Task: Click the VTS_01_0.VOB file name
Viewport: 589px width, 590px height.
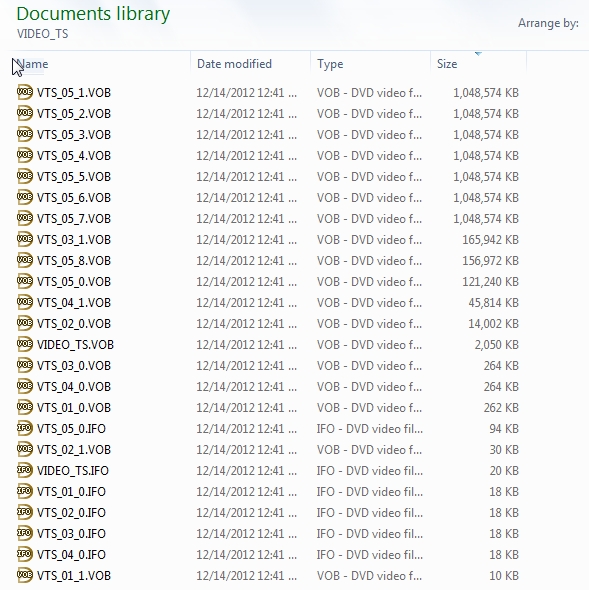Action: 74,408
